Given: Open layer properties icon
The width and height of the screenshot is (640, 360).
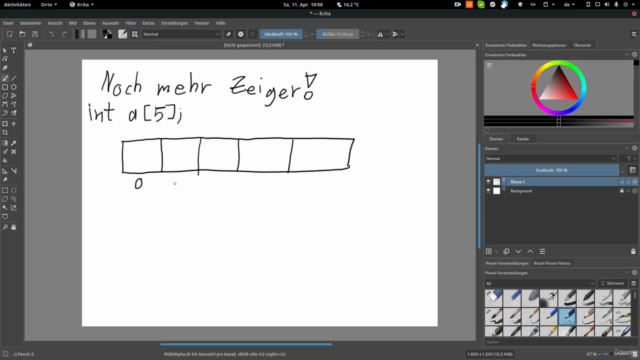Looking at the screenshot, I should pos(542,251).
